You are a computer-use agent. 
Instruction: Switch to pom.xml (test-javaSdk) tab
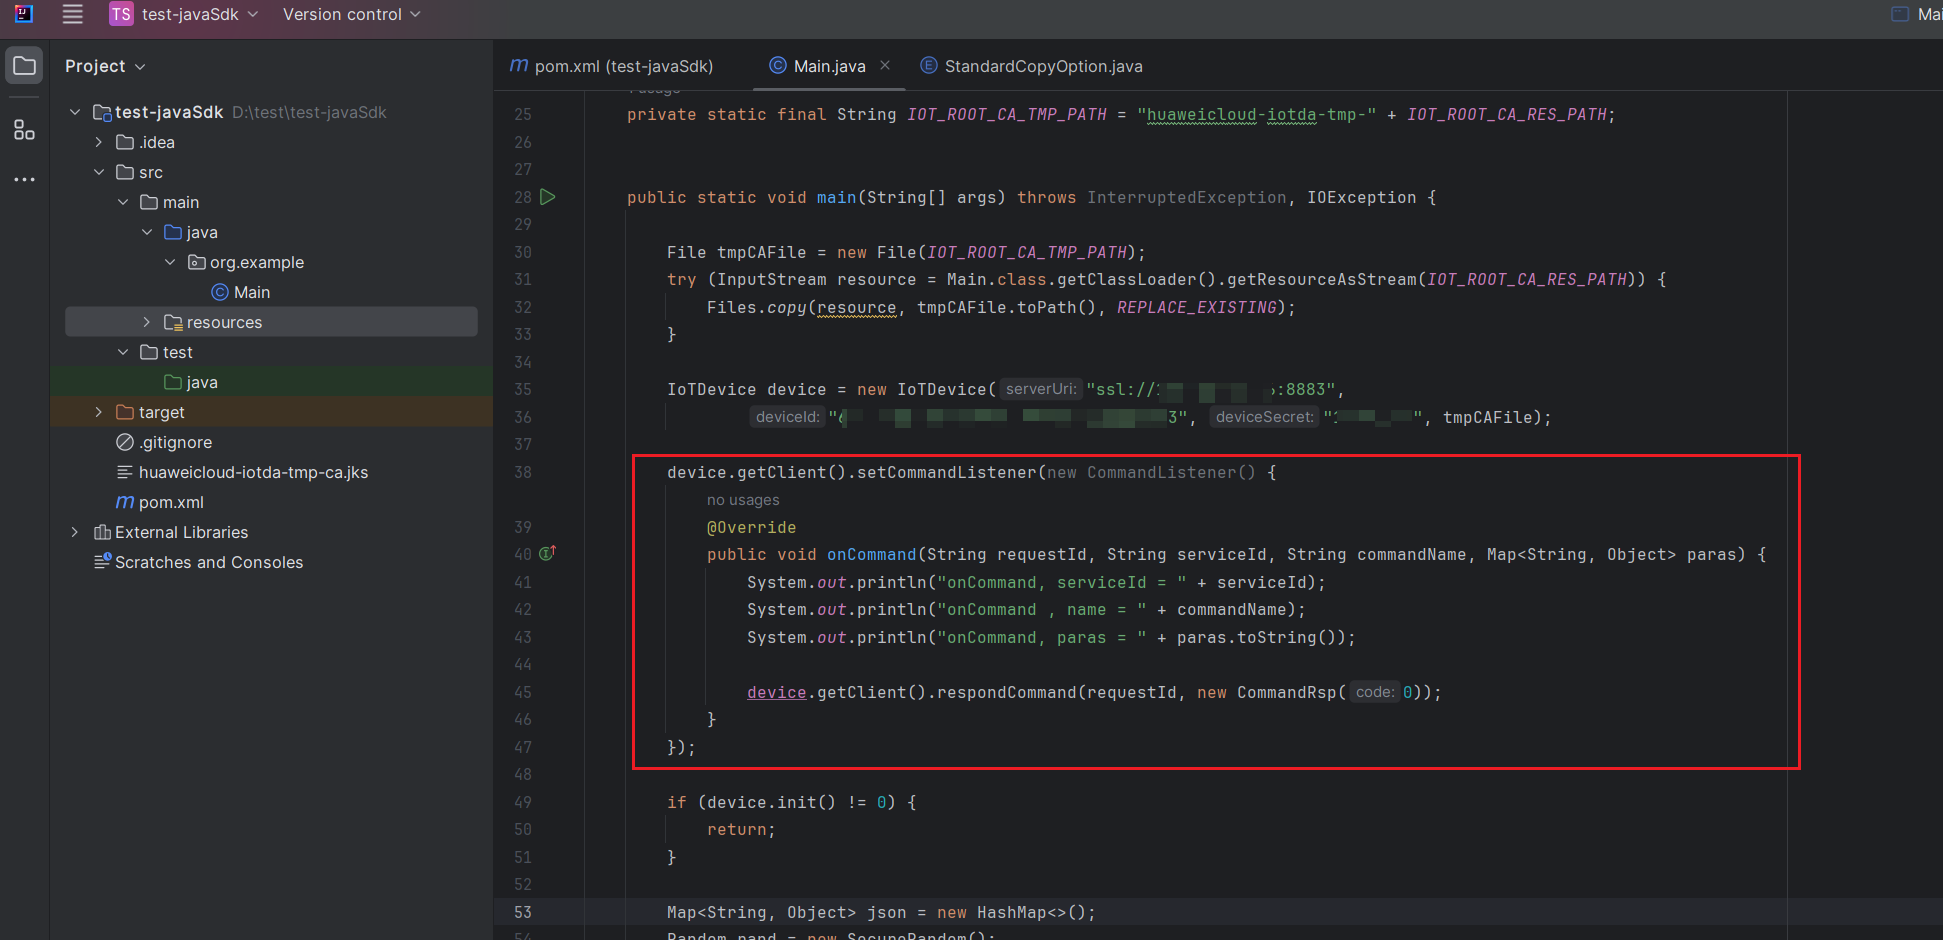coord(612,66)
